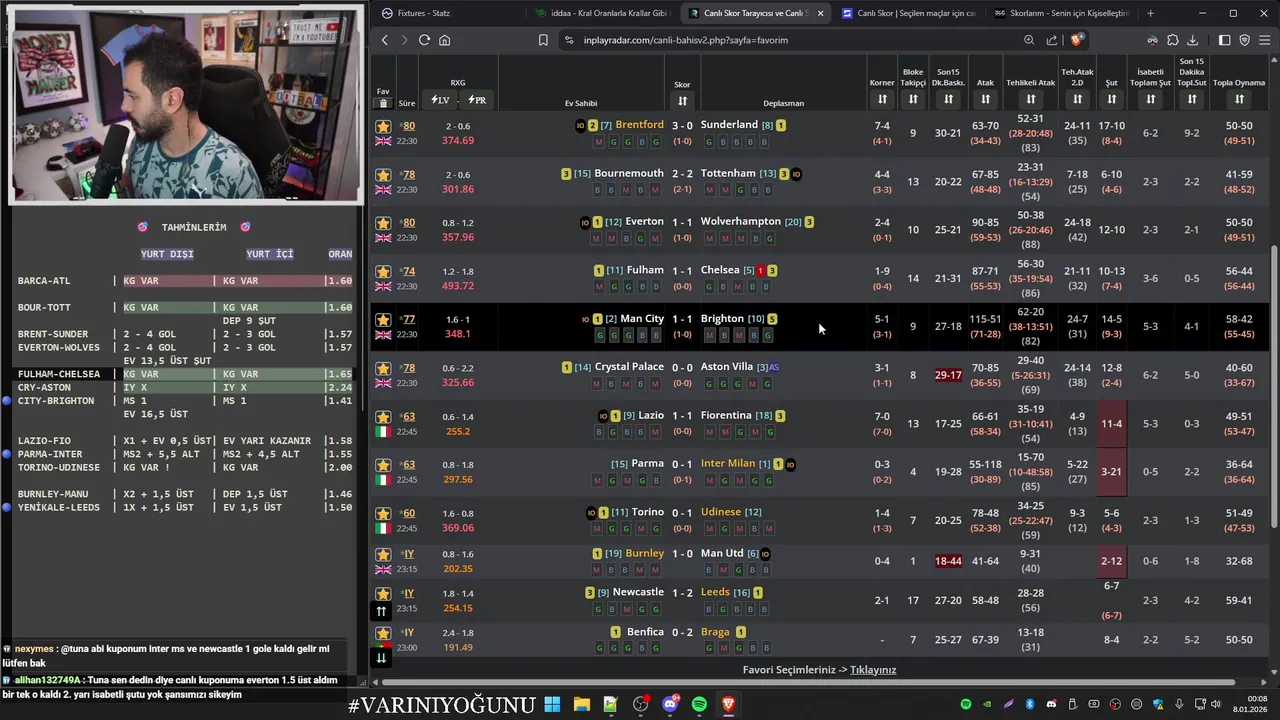Open the browser downloads icon
The image size is (1280, 720).
(1192, 40)
